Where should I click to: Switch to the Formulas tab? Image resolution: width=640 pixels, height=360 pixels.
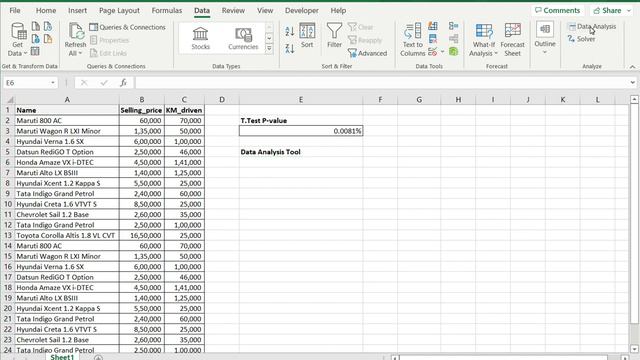[x=167, y=11]
